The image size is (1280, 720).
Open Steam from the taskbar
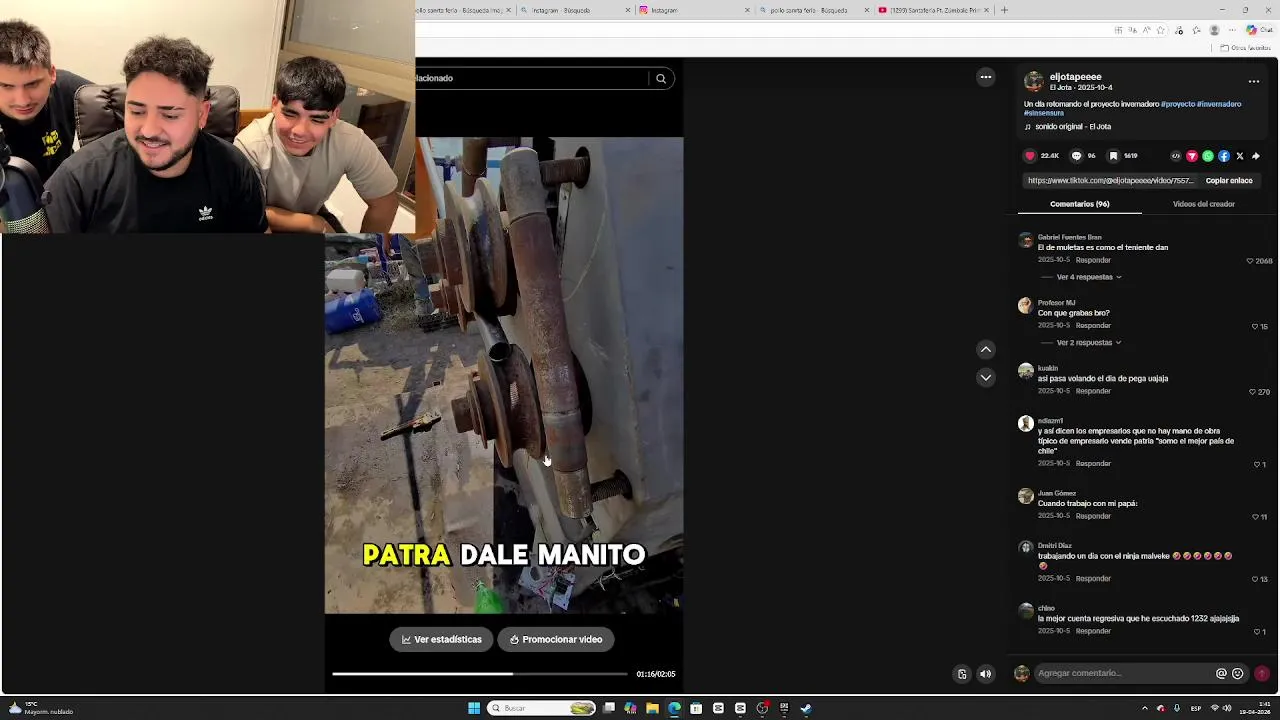coord(806,708)
